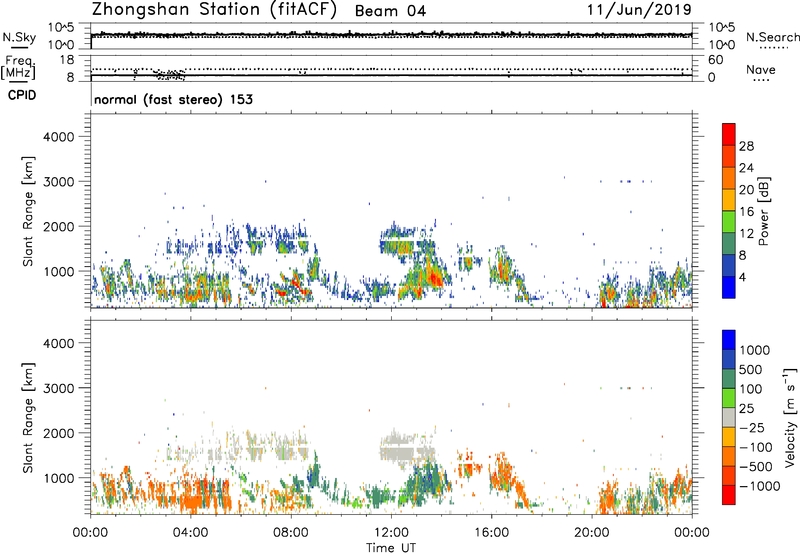The width and height of the screenshot is (800, 554).
Task: Select the normal (fast stereo) 153 text
Action: click(173, 99)
